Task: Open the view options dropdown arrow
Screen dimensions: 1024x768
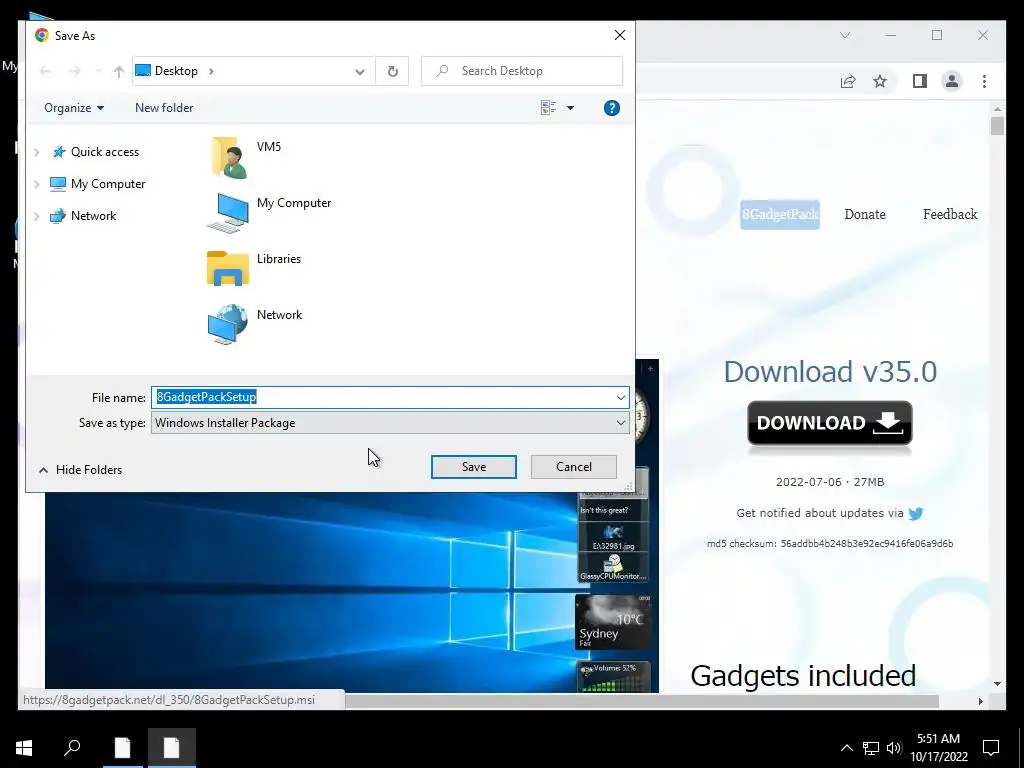Action: tap(570, 108)
